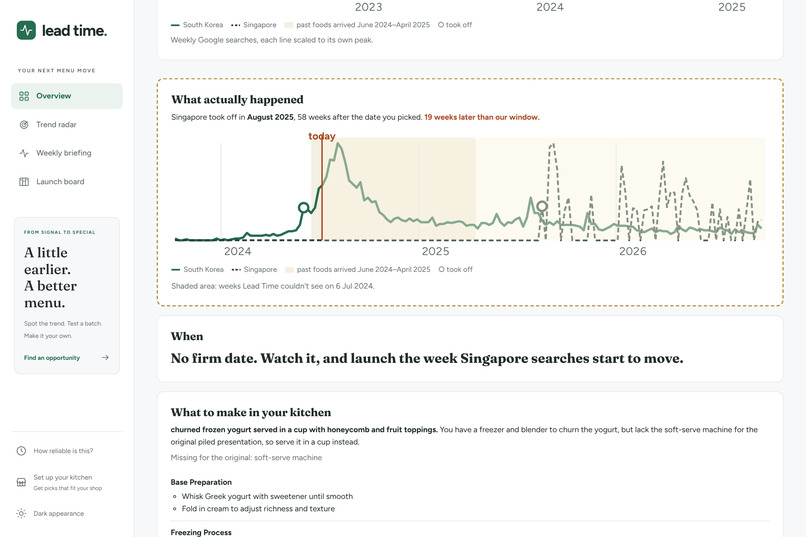Screen dimensions: 806x537
Task: Click the took off legend in What actually happened
Action: (x=455, y=269)
